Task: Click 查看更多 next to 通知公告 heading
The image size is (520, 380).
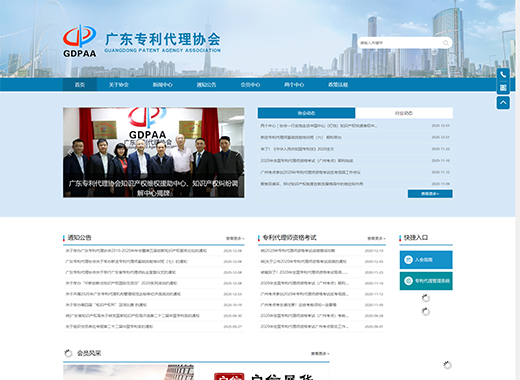Action: (235, 238)
